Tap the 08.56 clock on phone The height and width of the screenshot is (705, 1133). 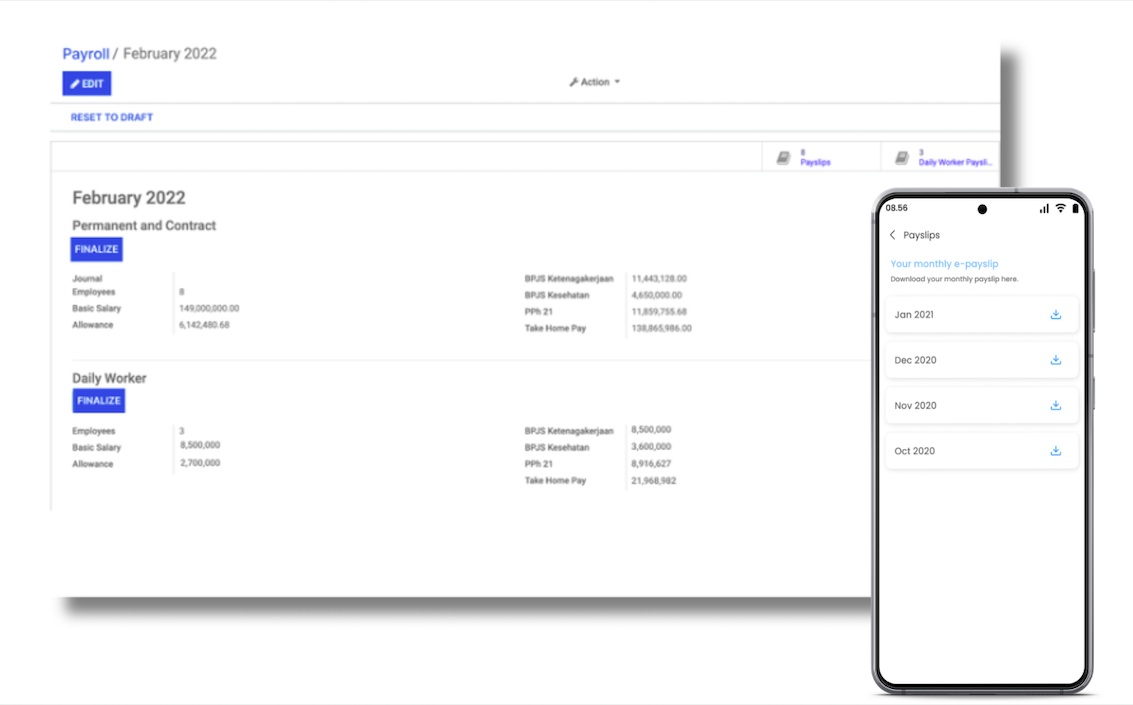(x=896, y=208)
